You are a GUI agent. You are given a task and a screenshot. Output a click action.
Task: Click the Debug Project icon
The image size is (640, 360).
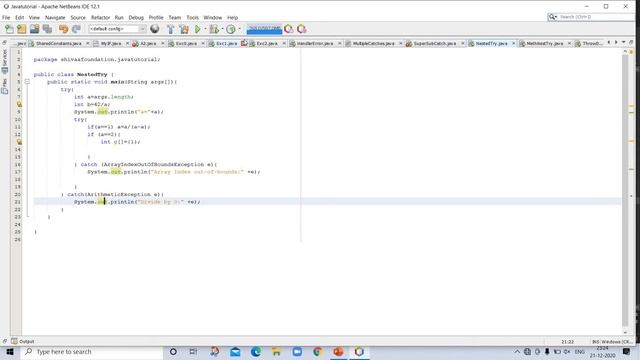(x=214, y=29)
